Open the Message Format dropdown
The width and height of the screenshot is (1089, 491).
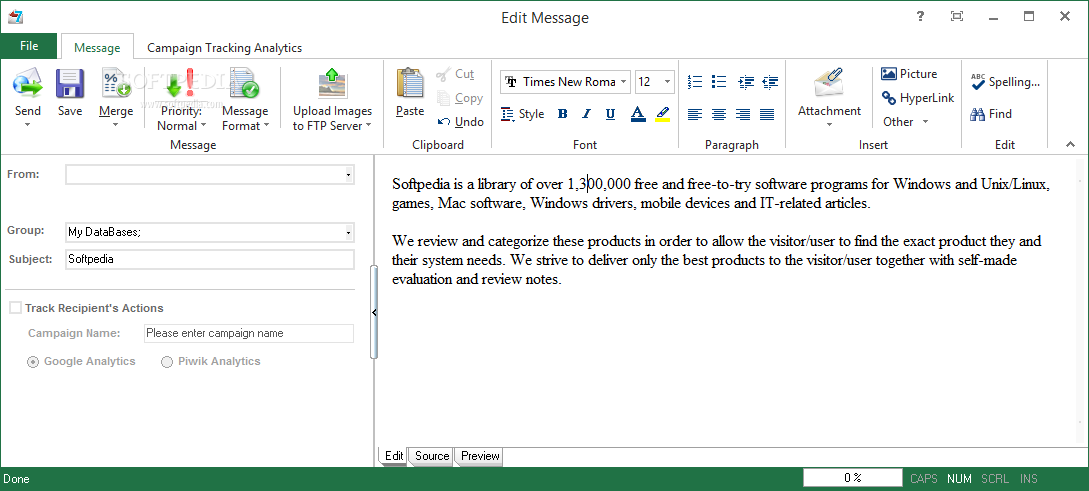[244, 119]
